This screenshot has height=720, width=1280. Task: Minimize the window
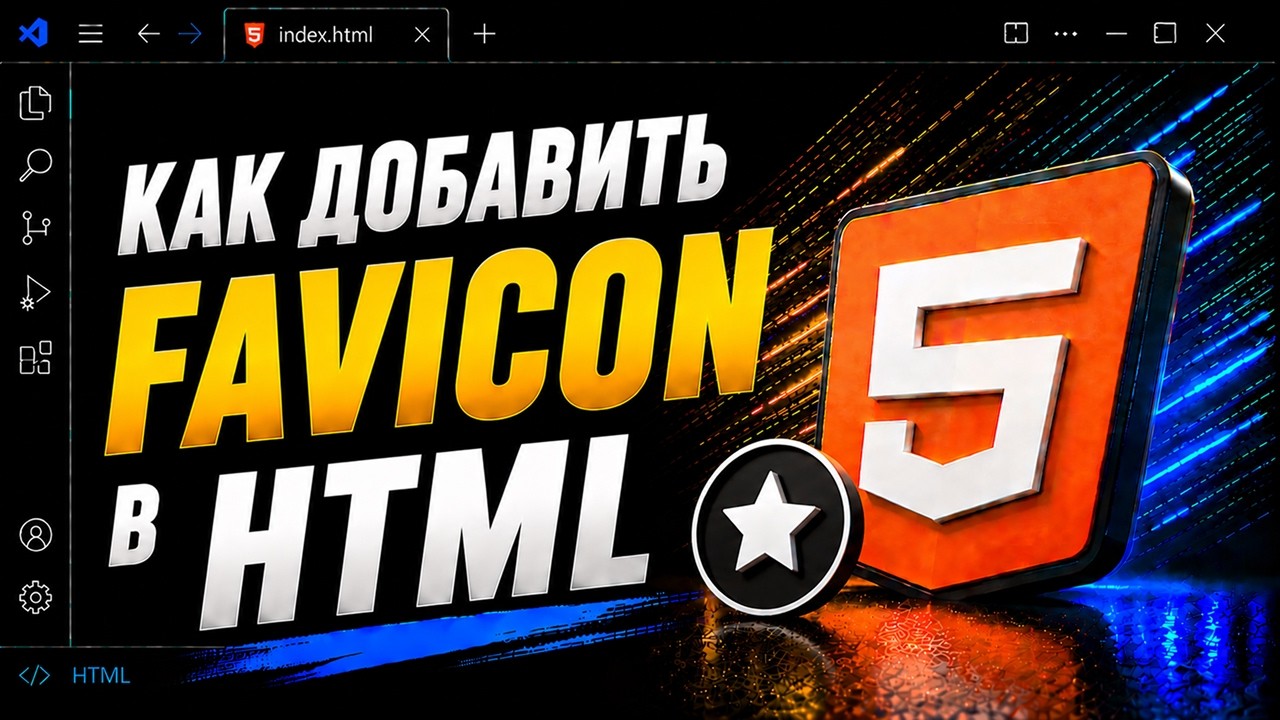(1116, 34)
